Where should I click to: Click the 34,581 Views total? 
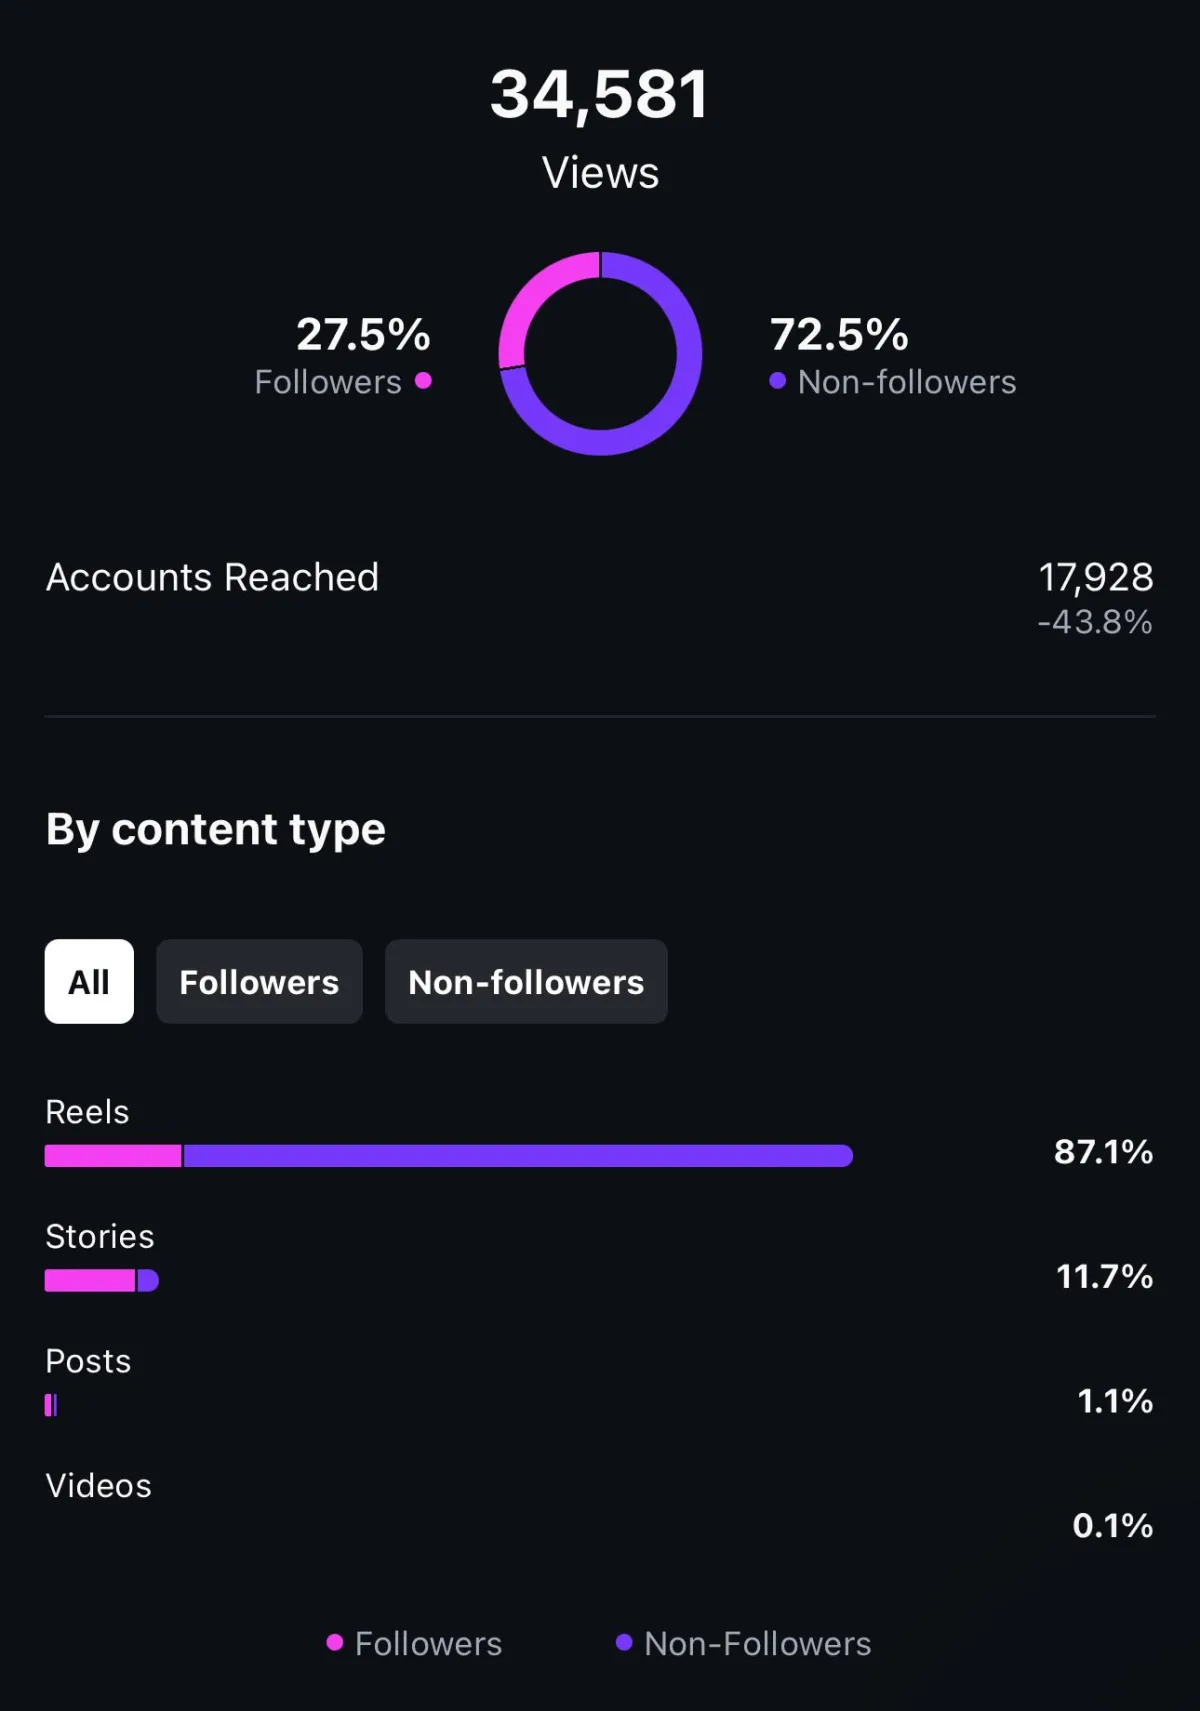point(600,95)
